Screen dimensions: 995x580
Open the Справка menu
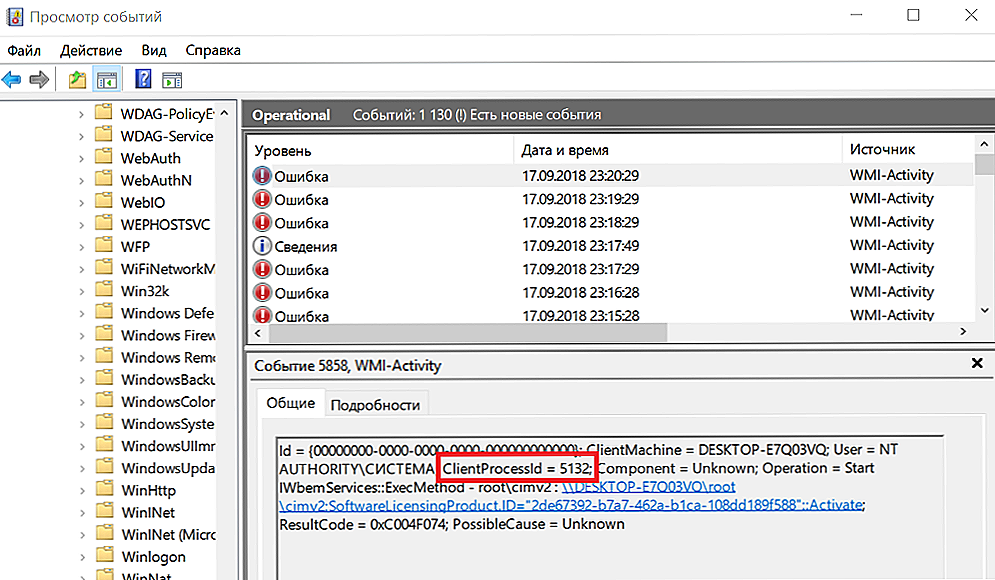[213, 50]
